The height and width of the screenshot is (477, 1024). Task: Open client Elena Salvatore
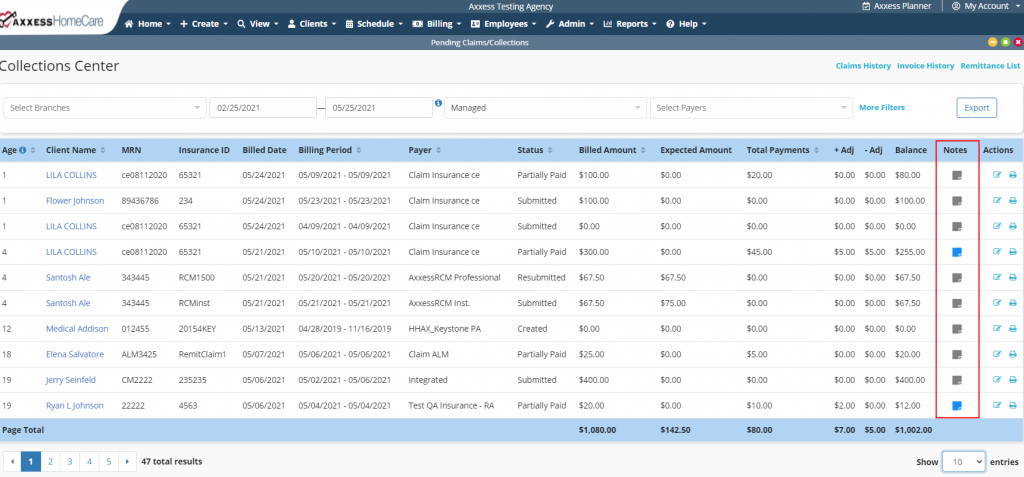pos(74,354)
